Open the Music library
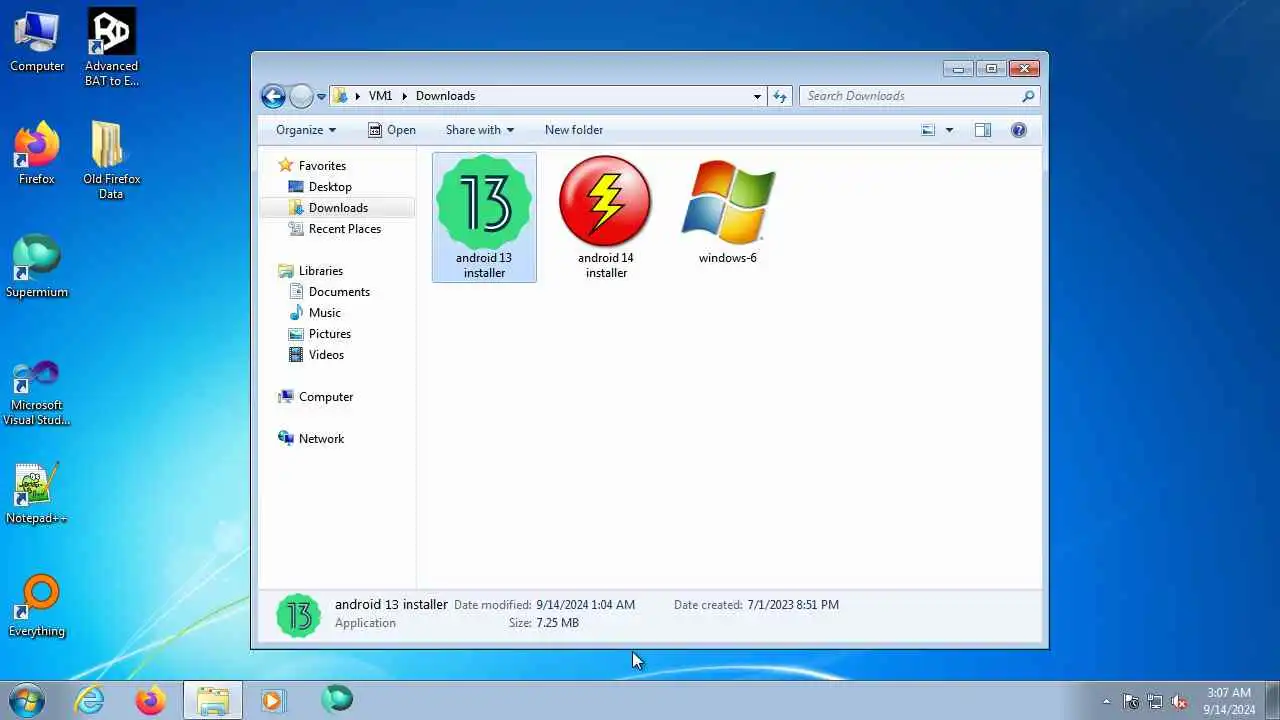This screenshot has height=720, width=1280. click(324, 313)
